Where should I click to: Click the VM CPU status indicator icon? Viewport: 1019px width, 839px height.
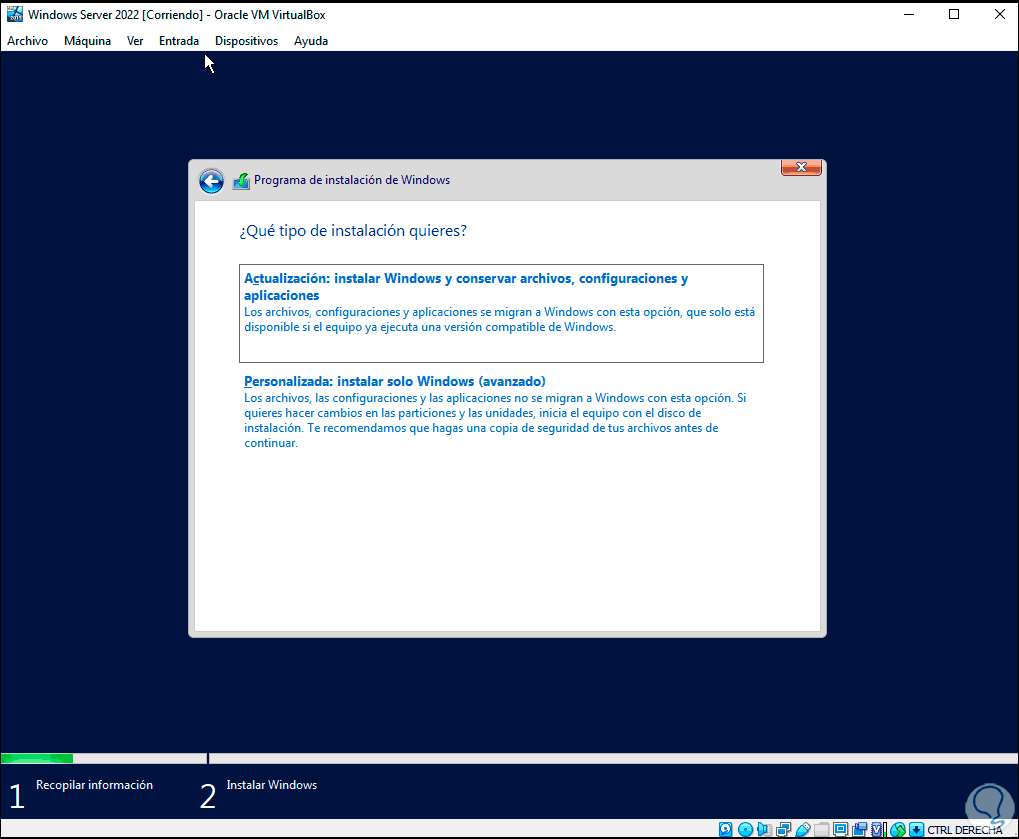tap(879, 829)
